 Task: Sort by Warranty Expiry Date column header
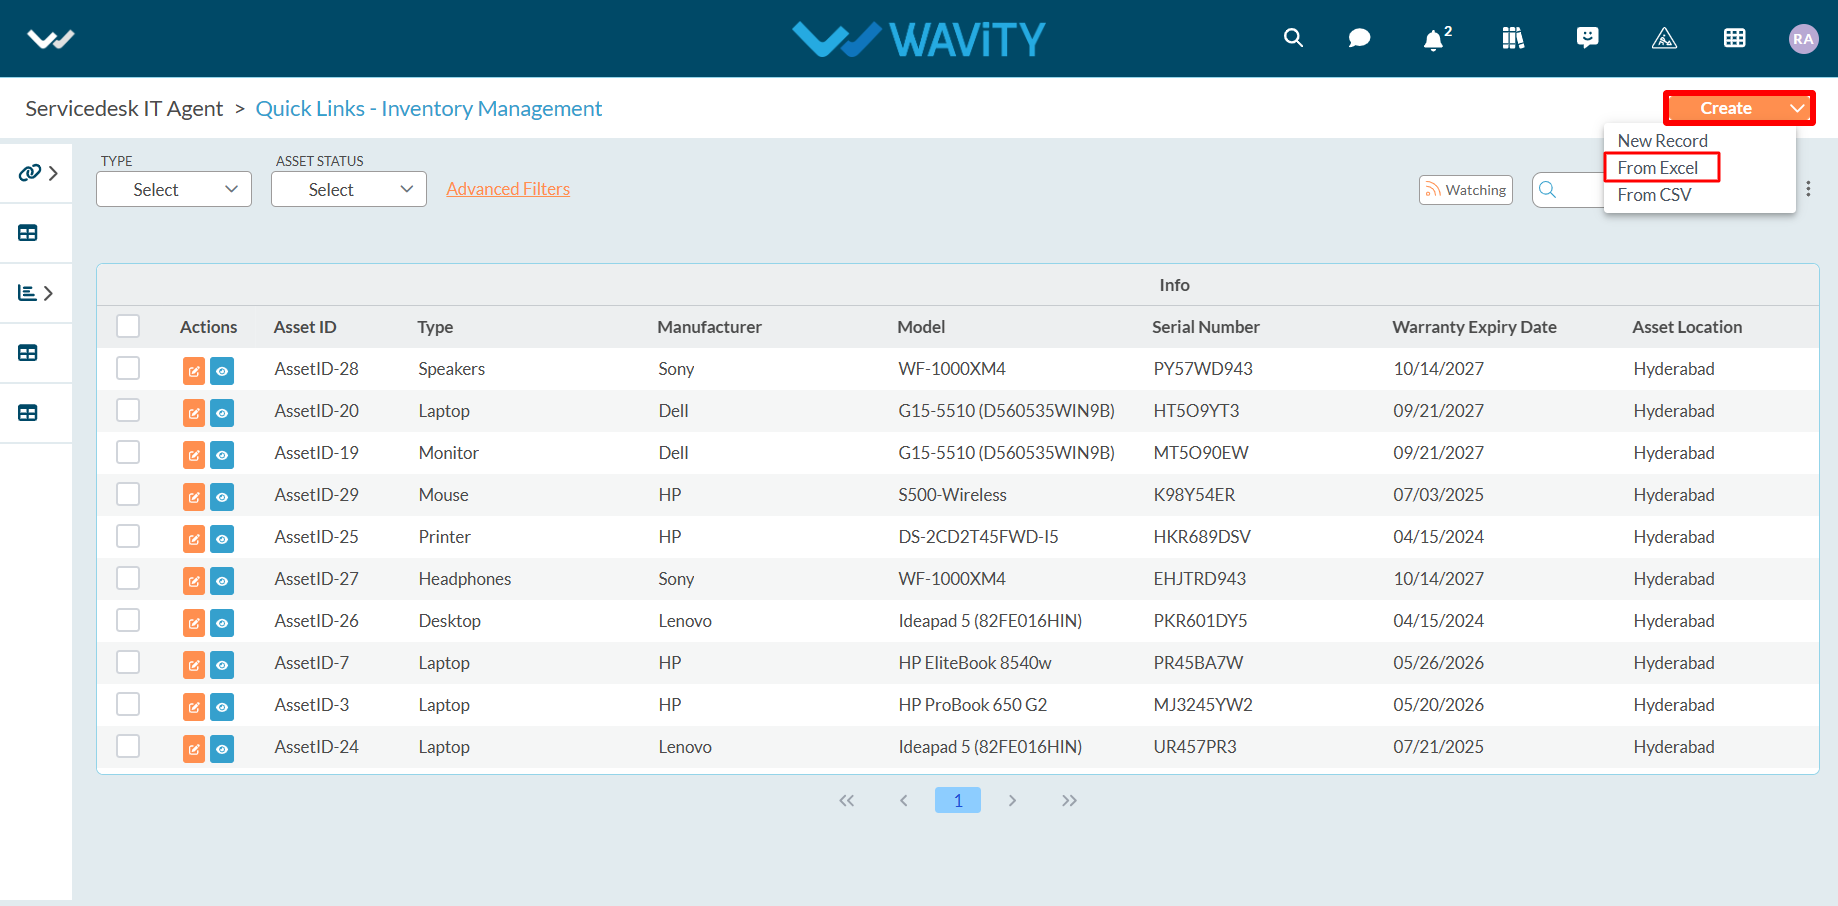1474,327
